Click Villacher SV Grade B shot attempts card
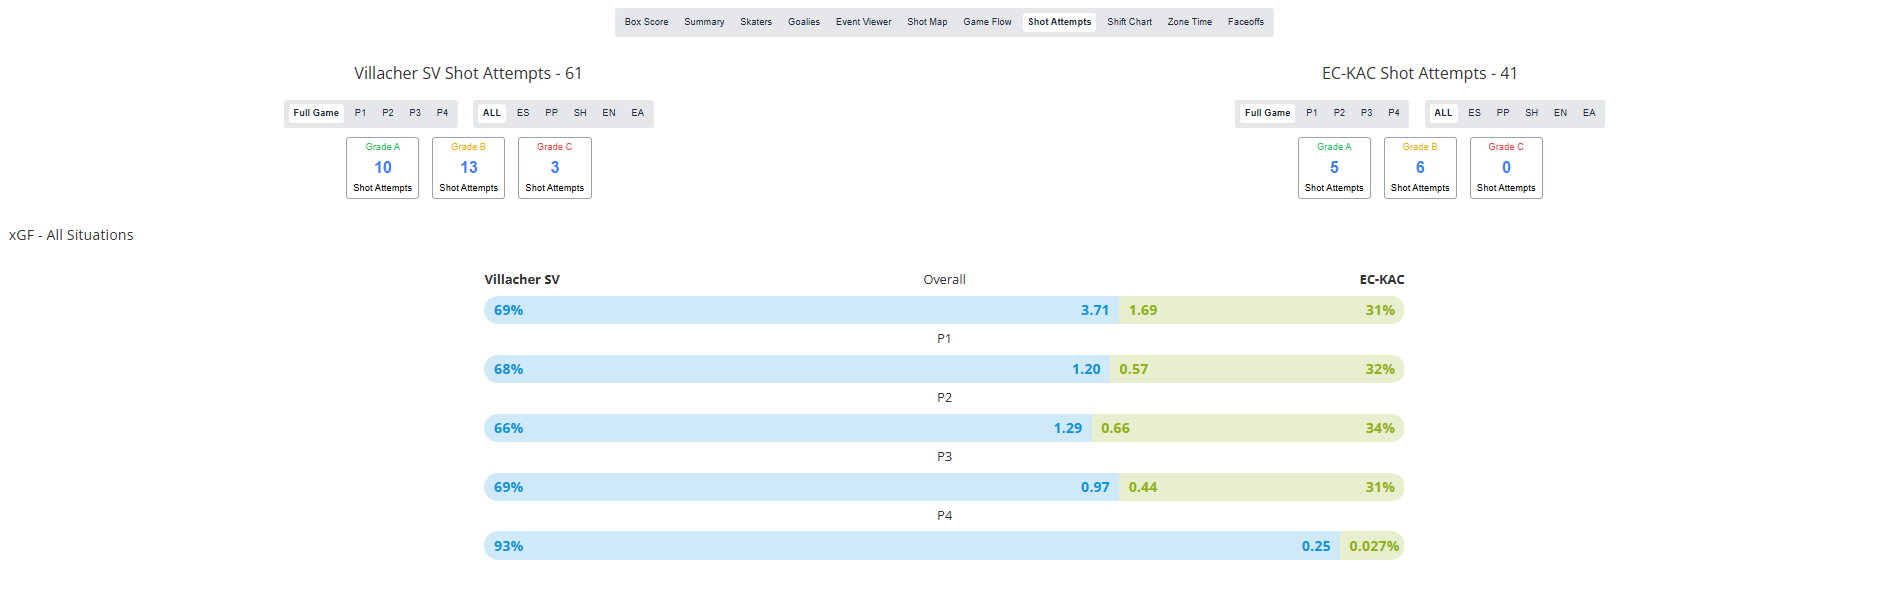This screenshot has height=589, width=1893. [468, 168]
